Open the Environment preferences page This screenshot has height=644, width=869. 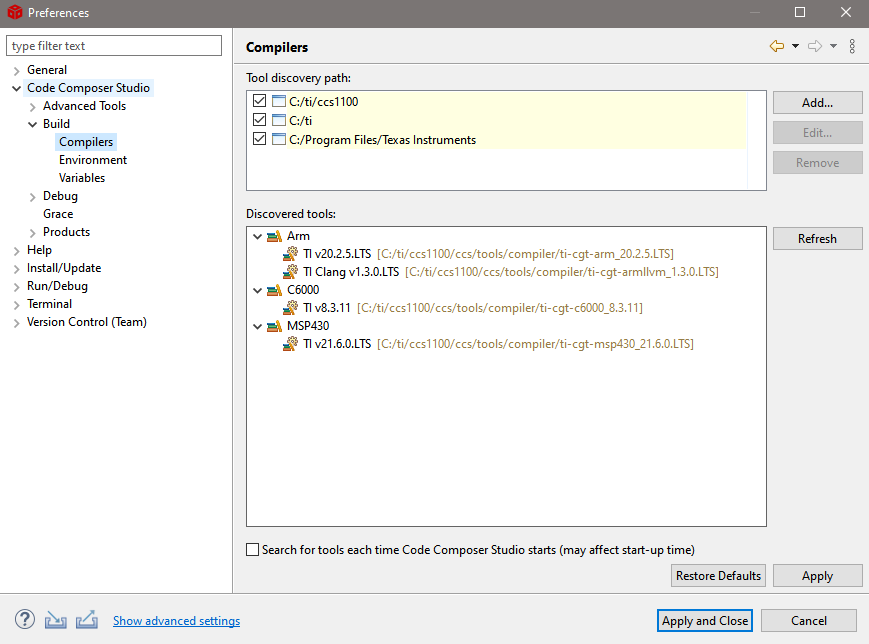tap(92, 160)
